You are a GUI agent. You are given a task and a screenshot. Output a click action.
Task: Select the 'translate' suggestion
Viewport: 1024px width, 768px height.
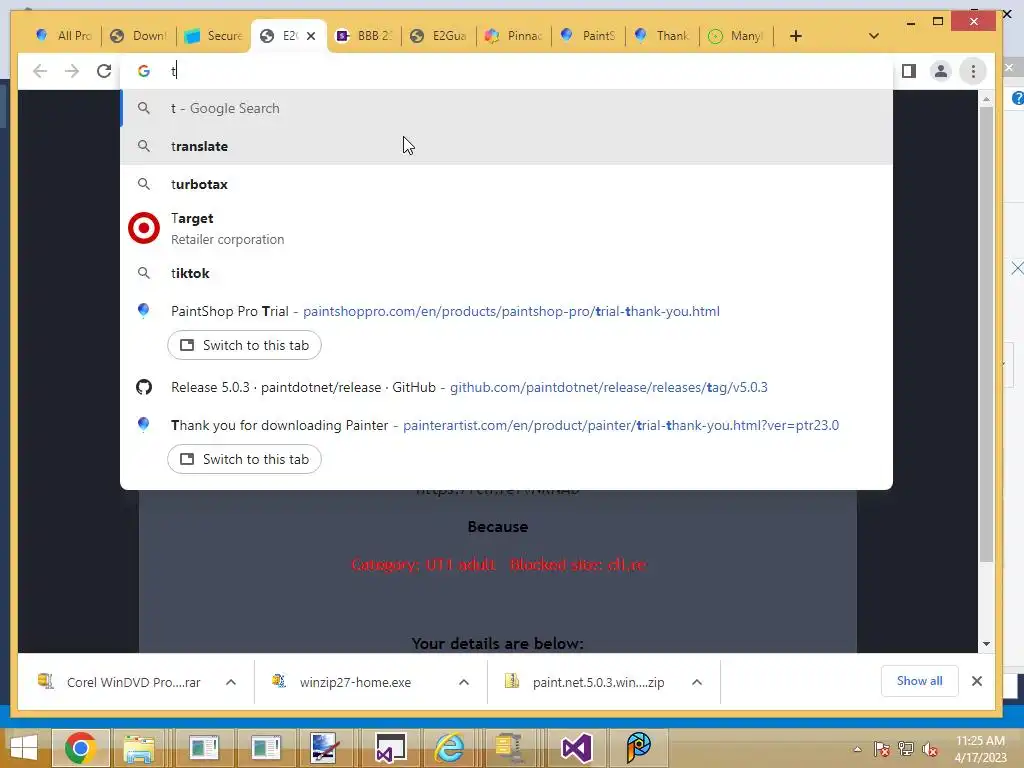506,146
